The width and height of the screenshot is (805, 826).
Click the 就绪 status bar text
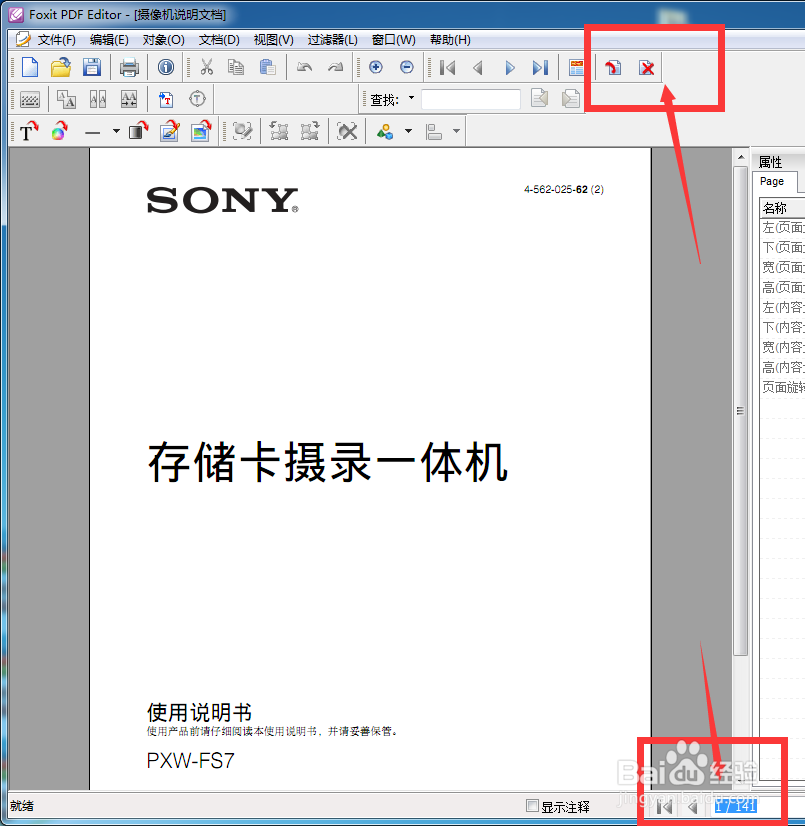pos(22,806)
